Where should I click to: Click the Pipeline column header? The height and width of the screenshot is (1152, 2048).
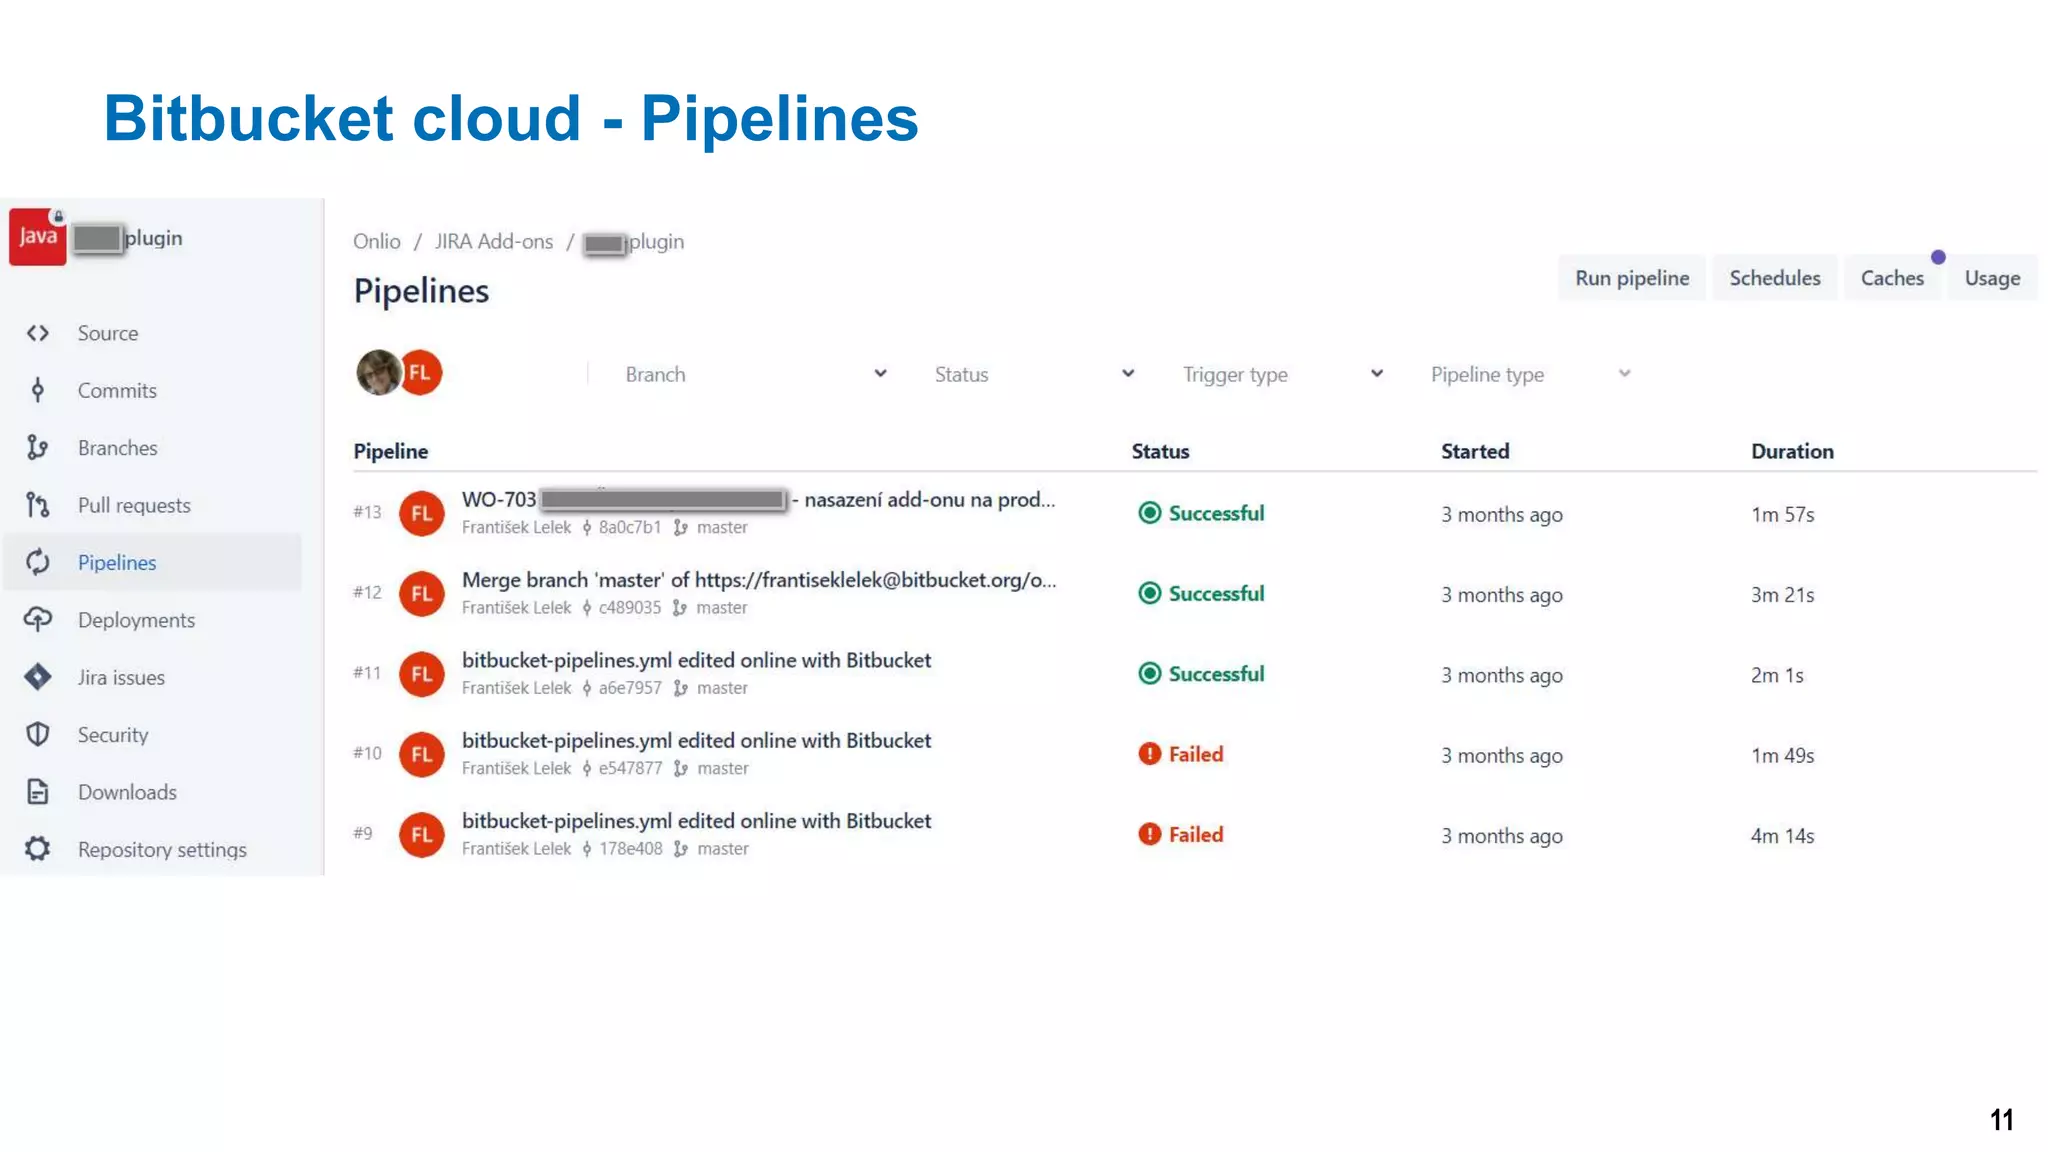[x=391, y=451]
